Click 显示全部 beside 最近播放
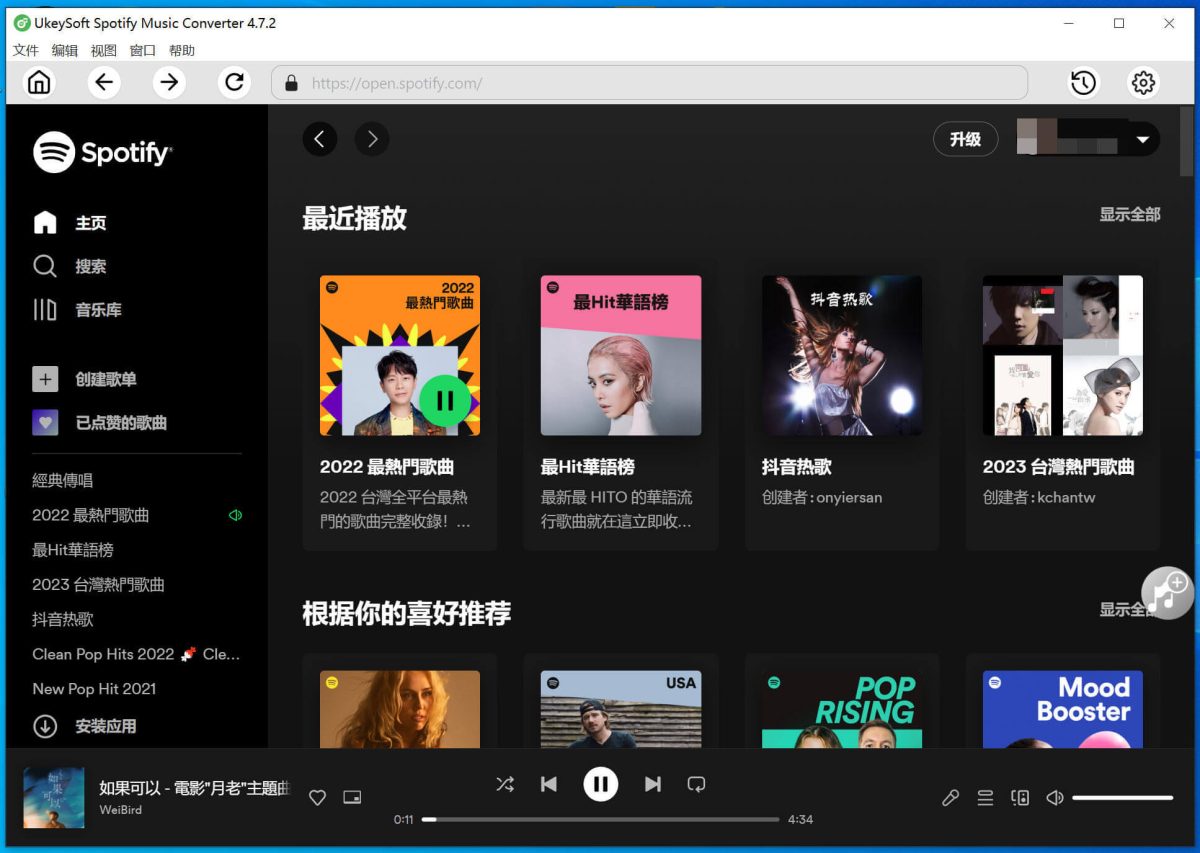 [1130, 214]
